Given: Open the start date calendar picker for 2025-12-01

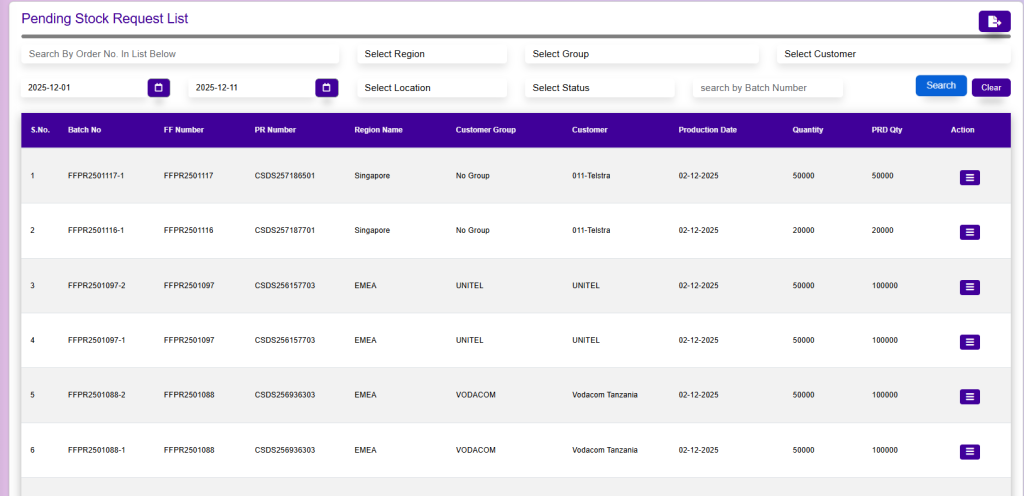Looking at the screenshot, I should [158, 88].
